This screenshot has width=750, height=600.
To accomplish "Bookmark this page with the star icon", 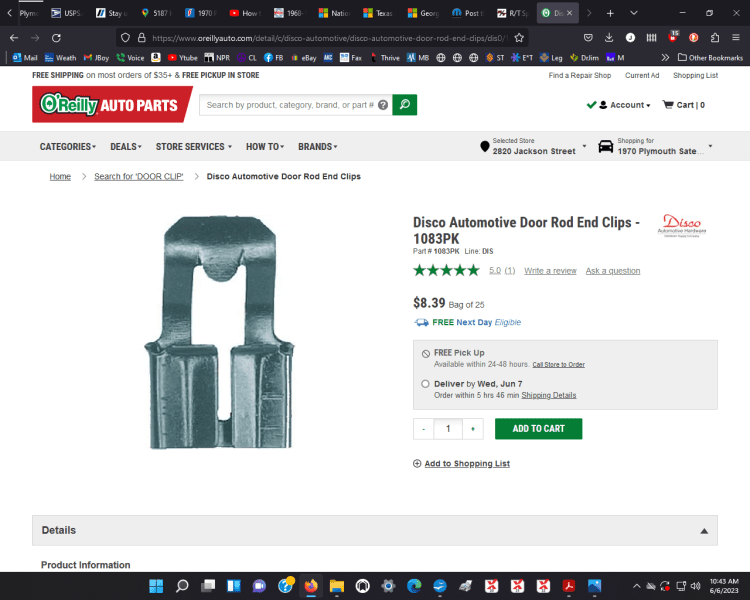I will [x=519, y=38].
